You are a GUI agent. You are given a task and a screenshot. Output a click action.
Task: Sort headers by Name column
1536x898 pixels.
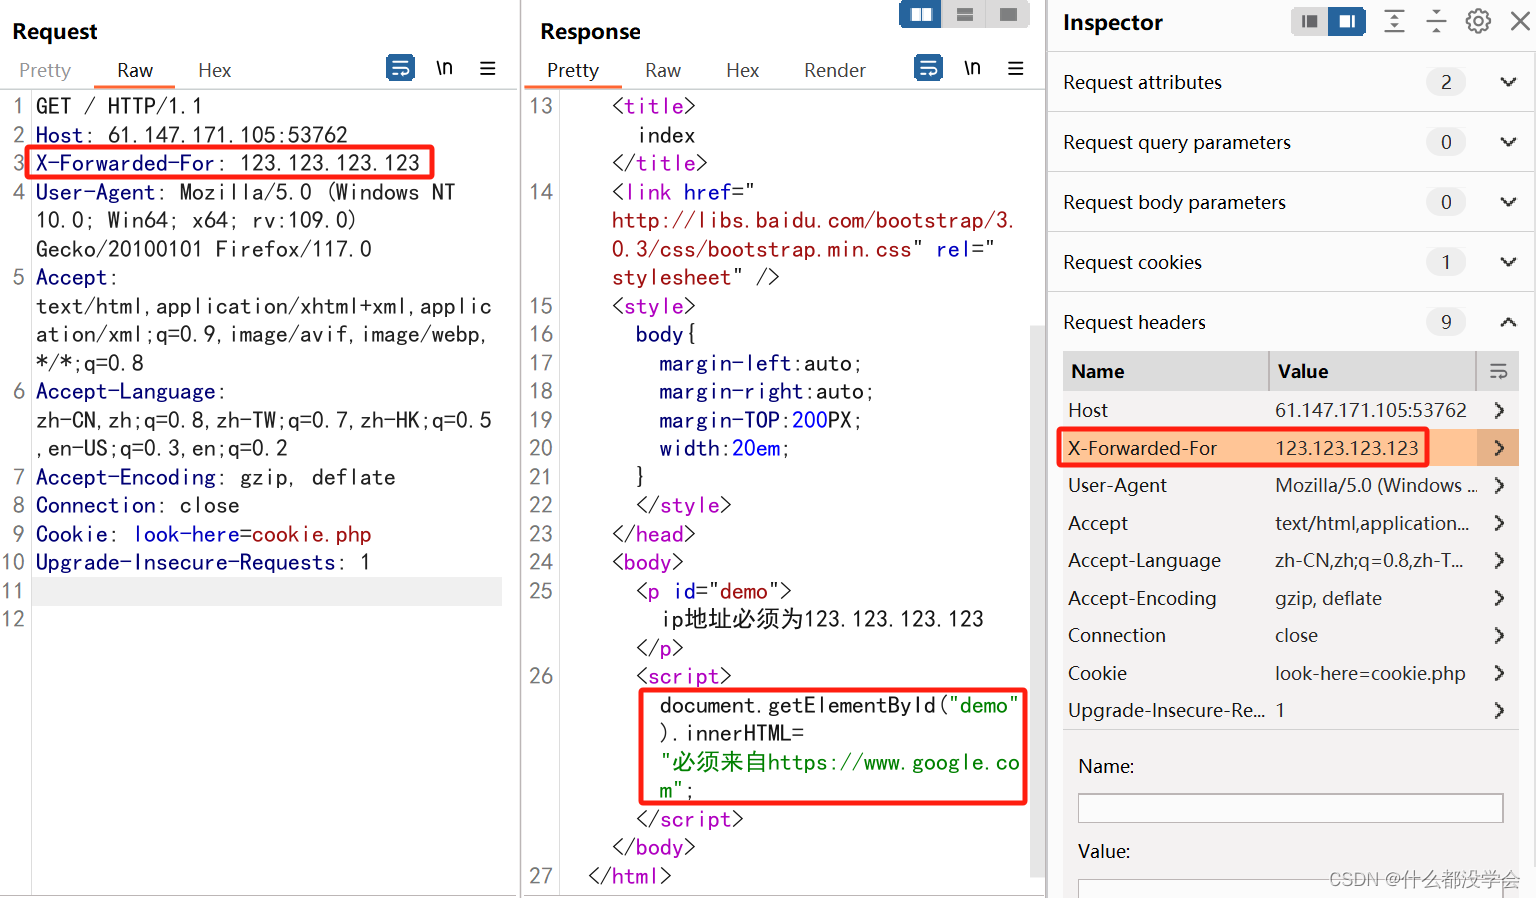1165,371
